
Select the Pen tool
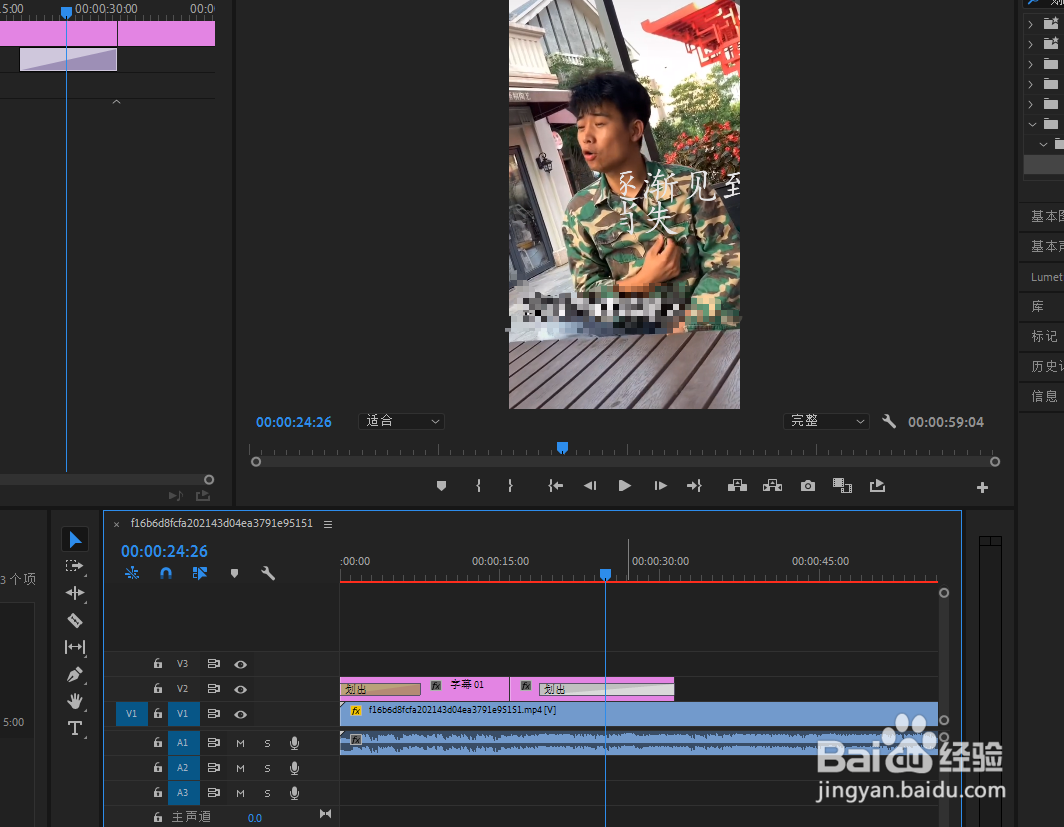coord(75,674)
